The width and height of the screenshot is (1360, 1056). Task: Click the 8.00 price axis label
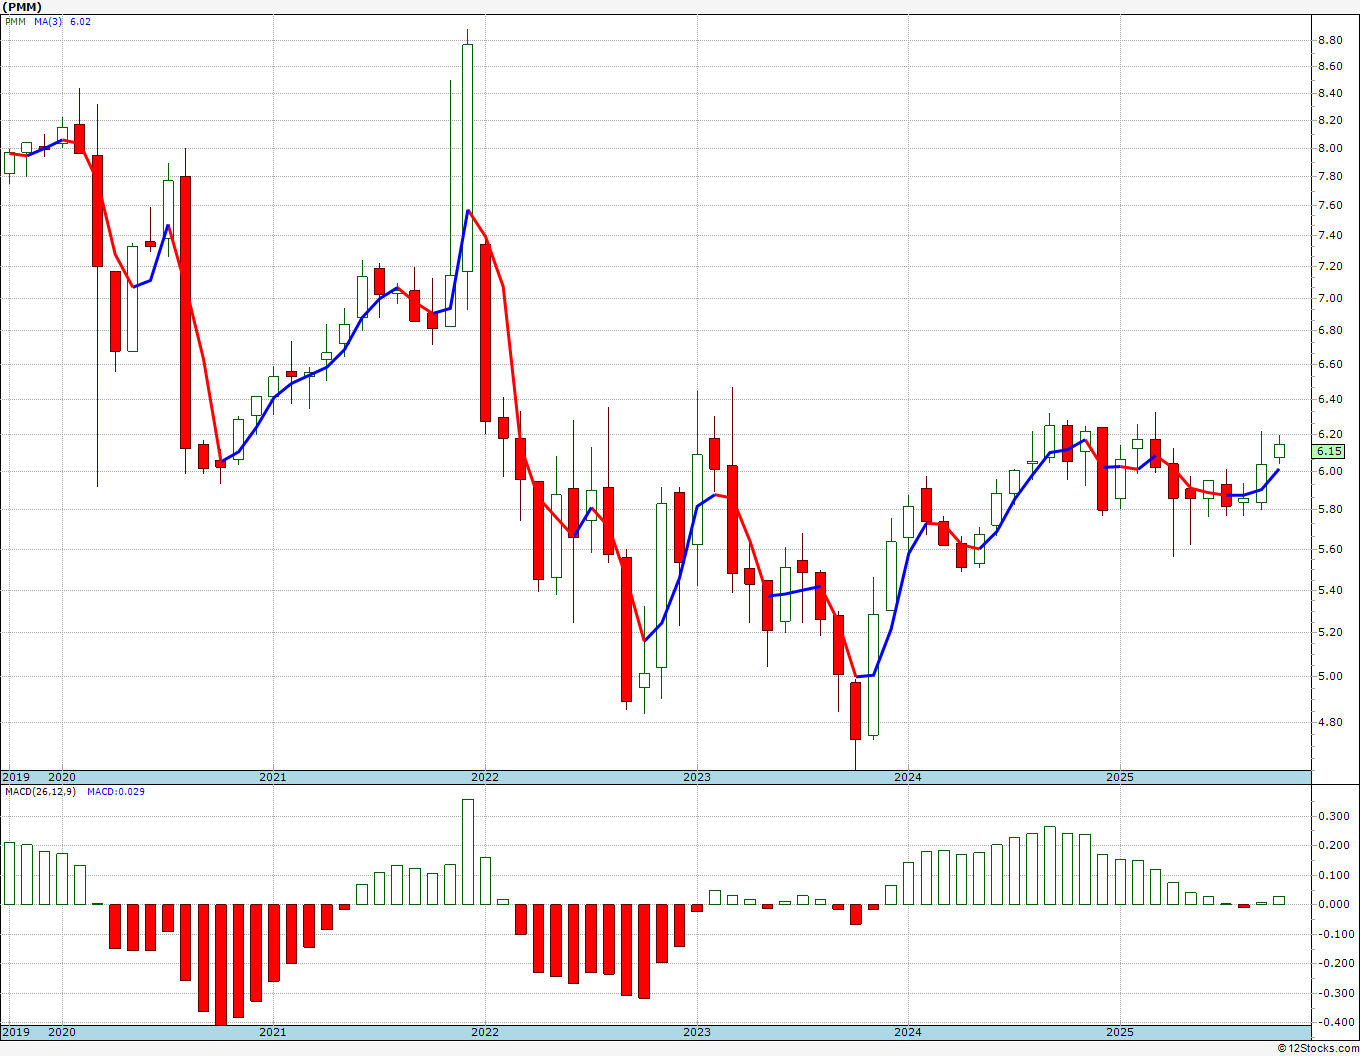click(x=1330, y=148)
